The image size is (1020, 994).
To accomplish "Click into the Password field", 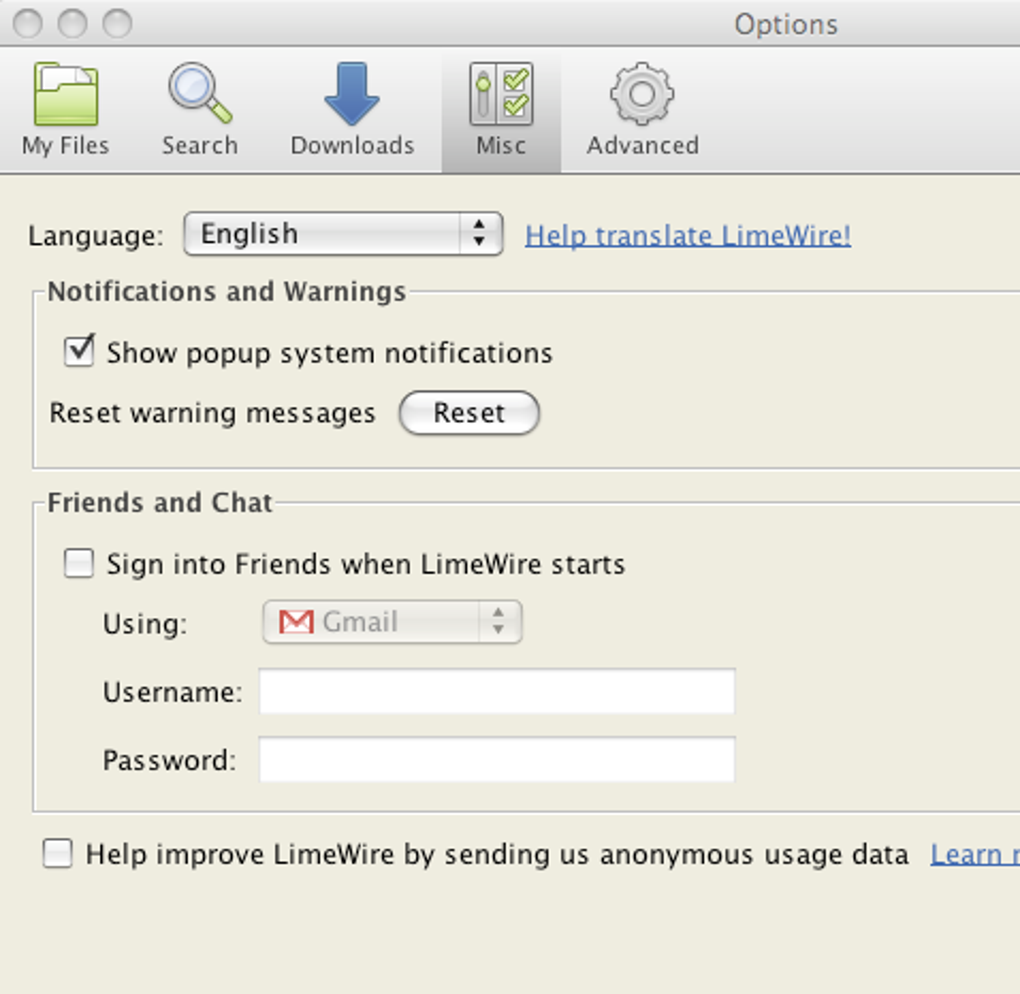I will tap(497, 760).
